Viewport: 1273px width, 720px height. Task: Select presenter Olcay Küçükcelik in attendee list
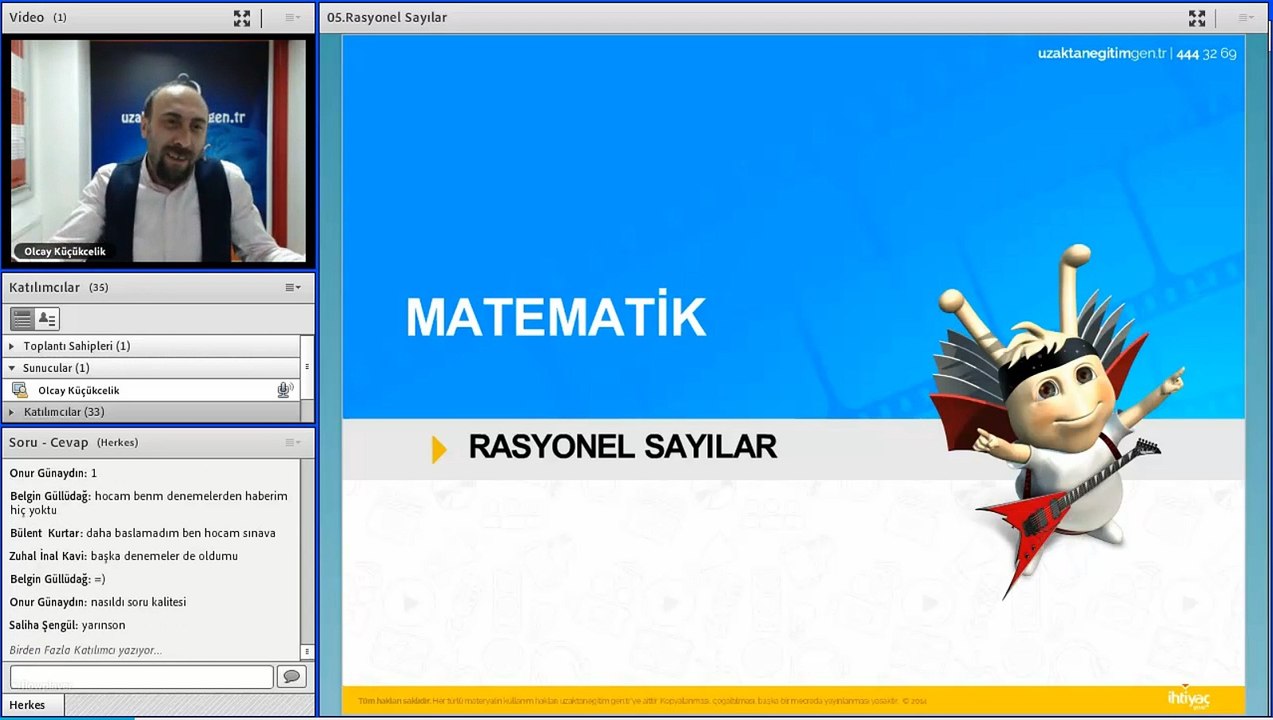[152, 390]
